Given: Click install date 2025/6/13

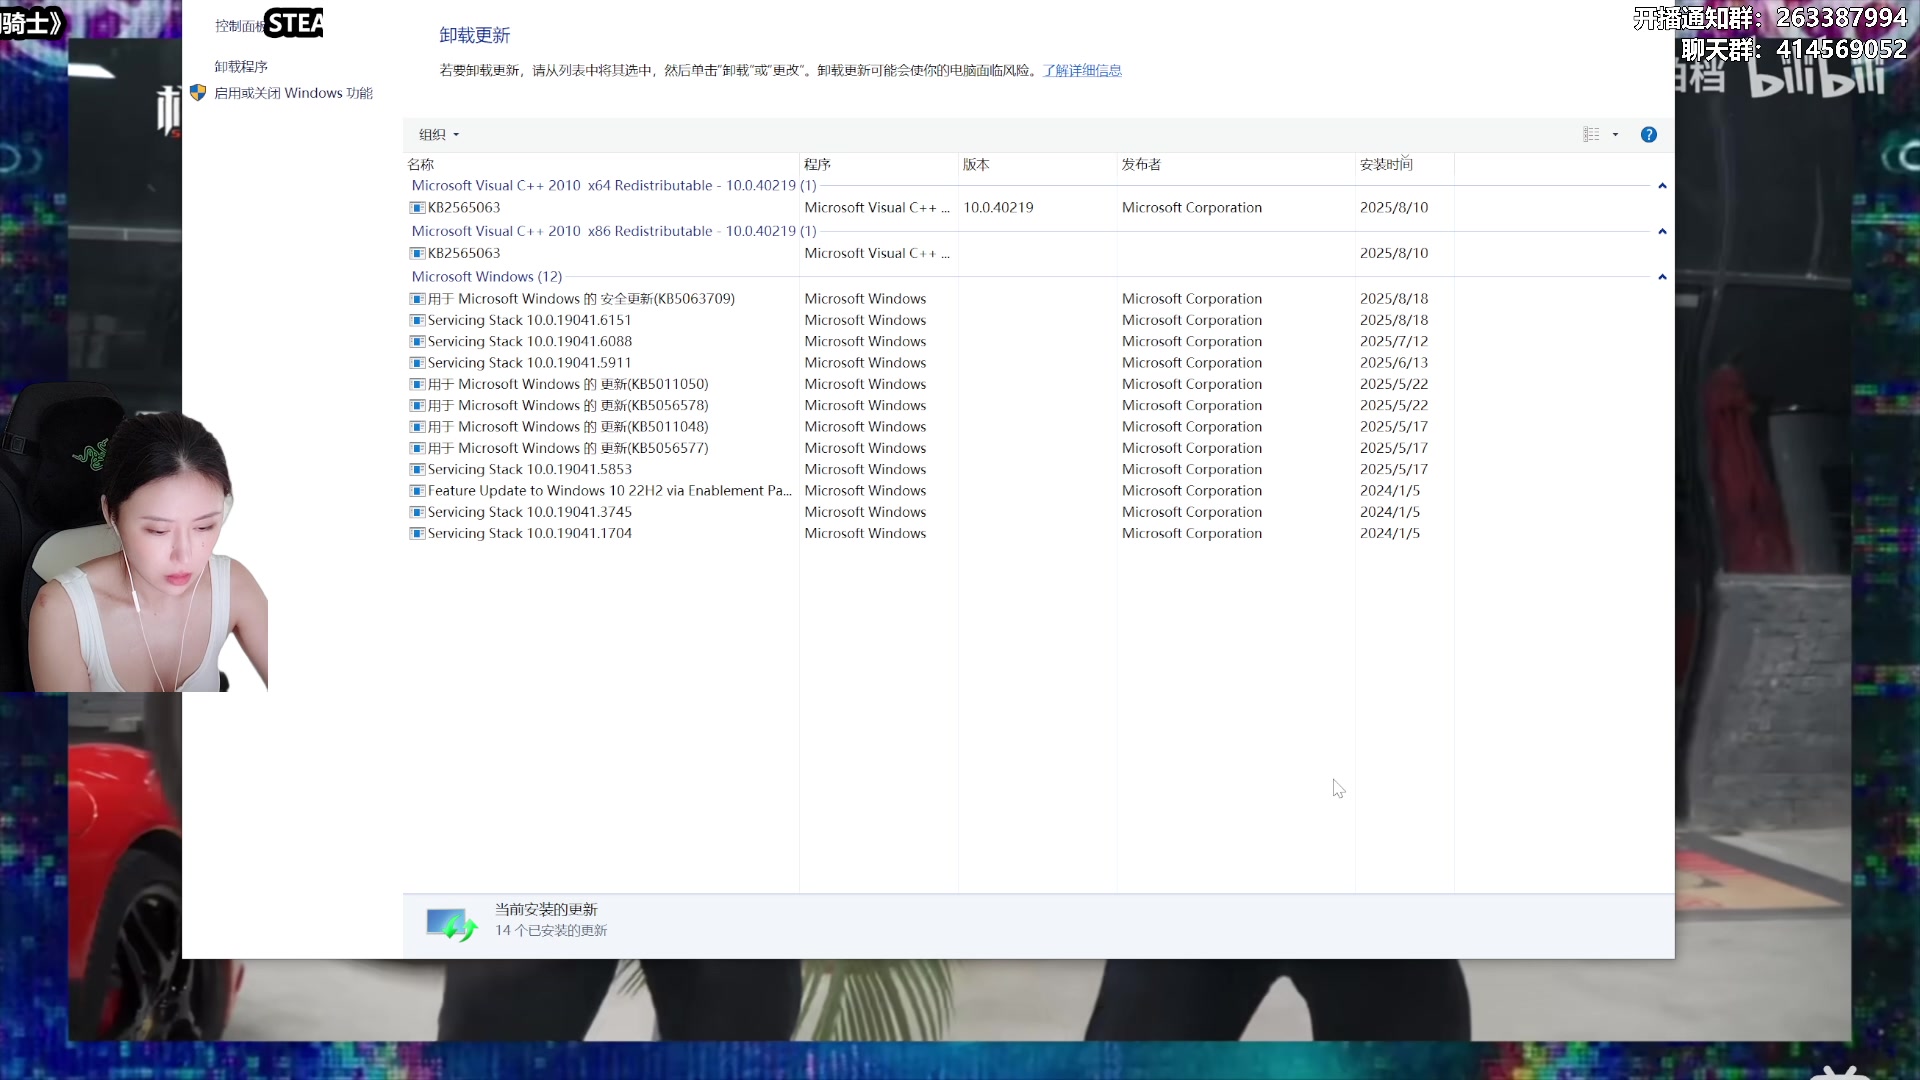Looking at the screenshot, I should (x=1393, y=363).
